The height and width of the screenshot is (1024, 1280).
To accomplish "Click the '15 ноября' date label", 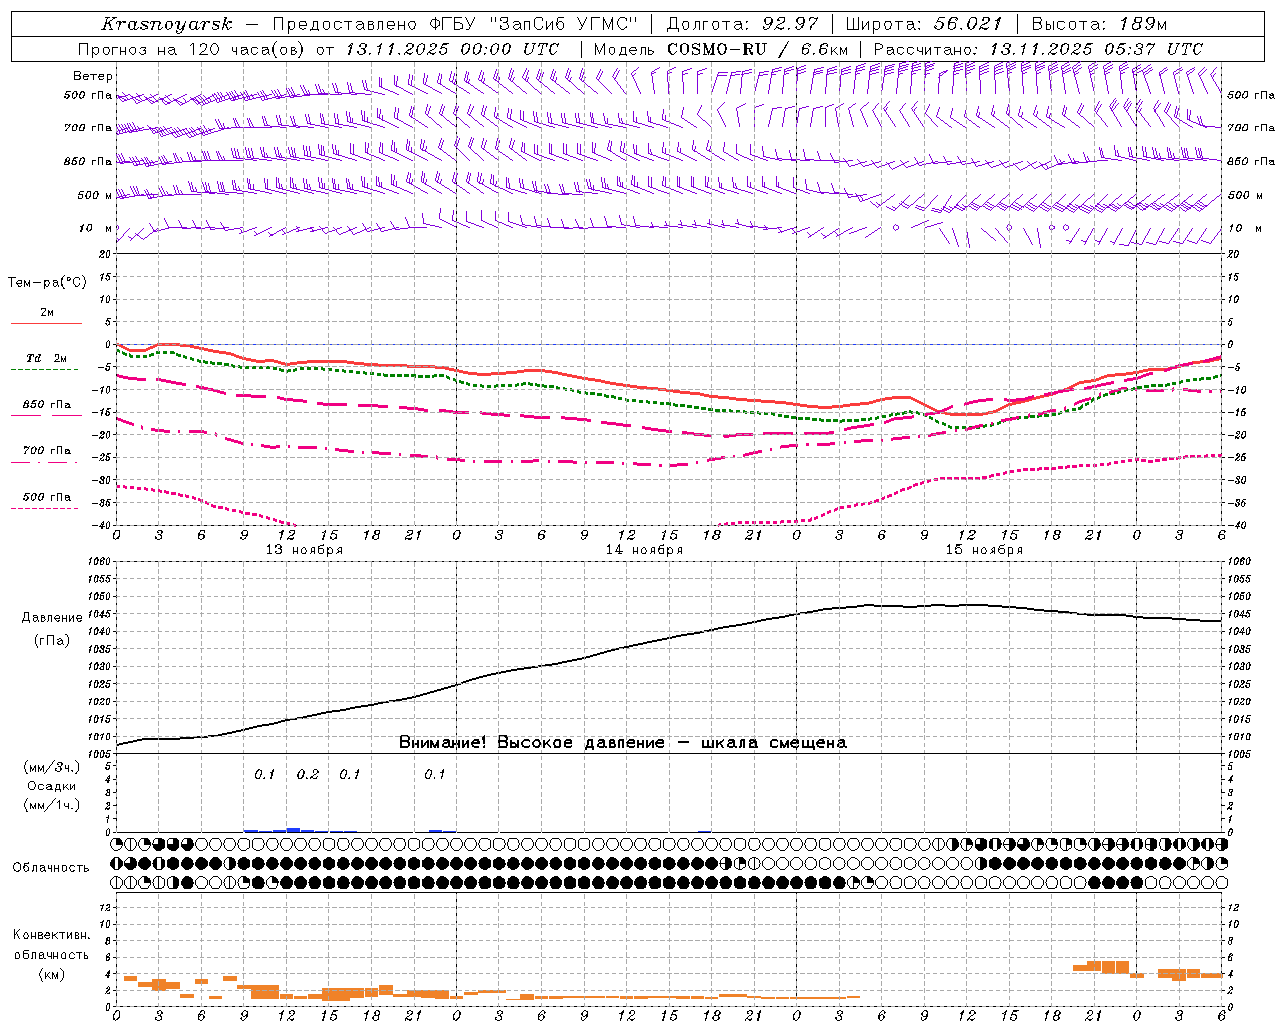I will coord(984,549).
